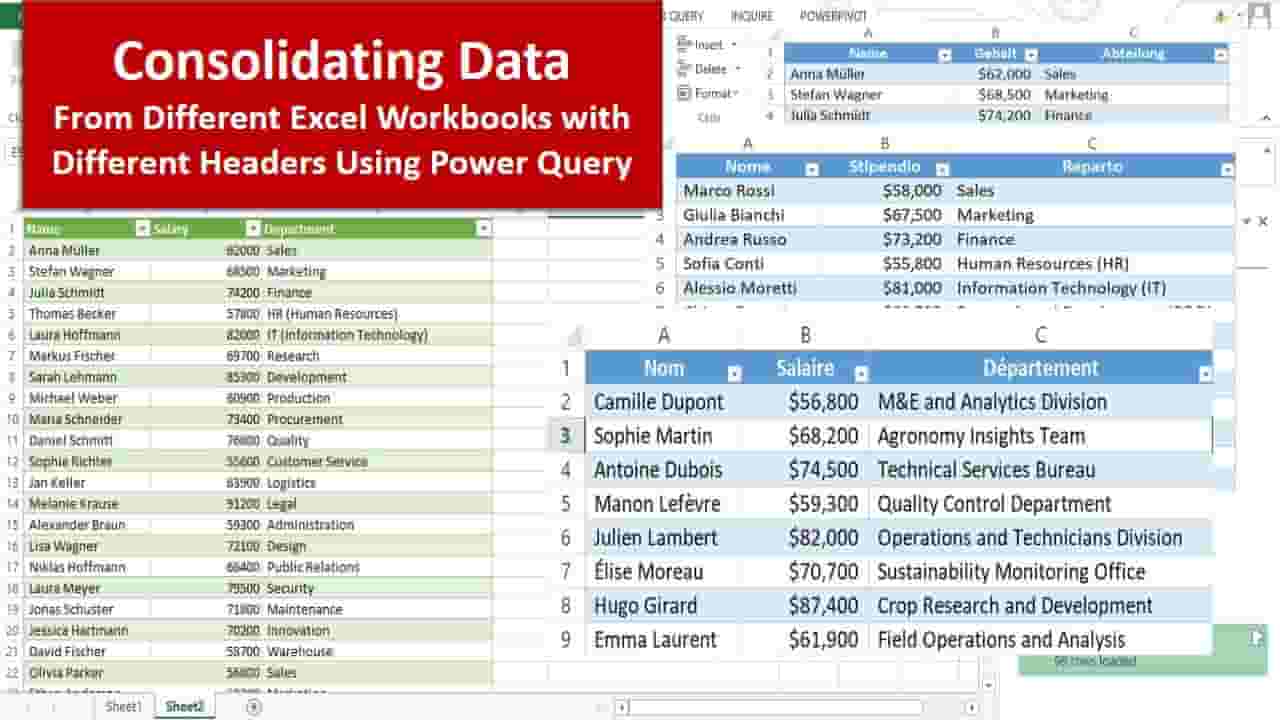Click the Format cells button
The height and width of the screenshot is (720, 1280).
coord(709,93)
